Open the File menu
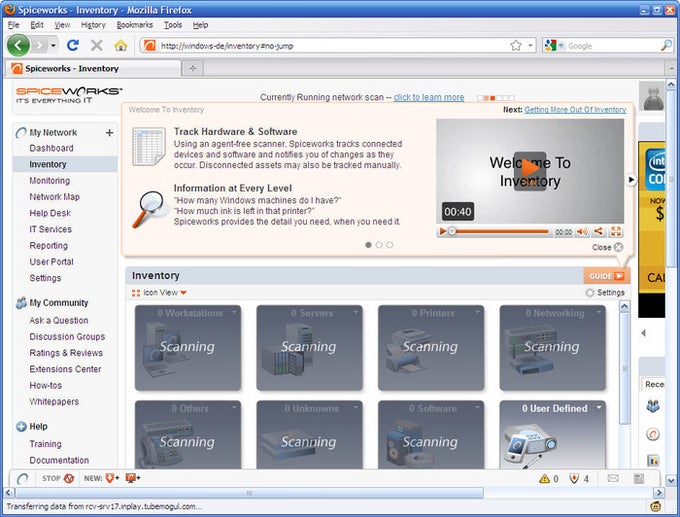 coord(13,25)
